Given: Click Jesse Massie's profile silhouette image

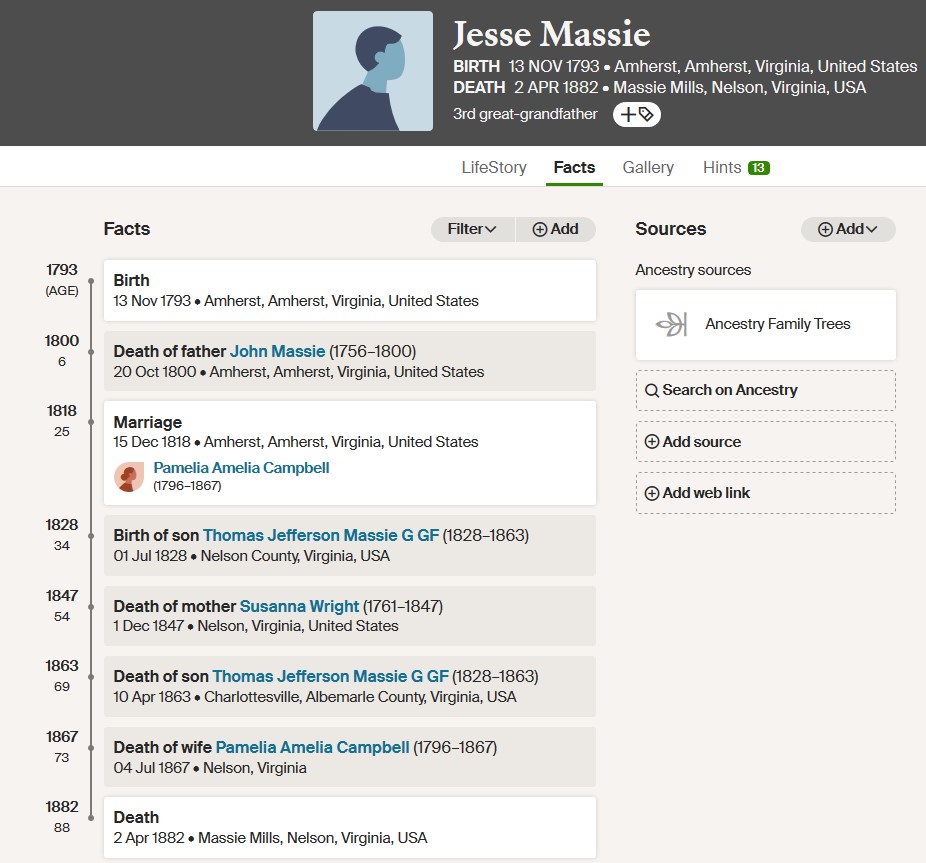Looking at the screenshot, I should [x=373, y=71].
